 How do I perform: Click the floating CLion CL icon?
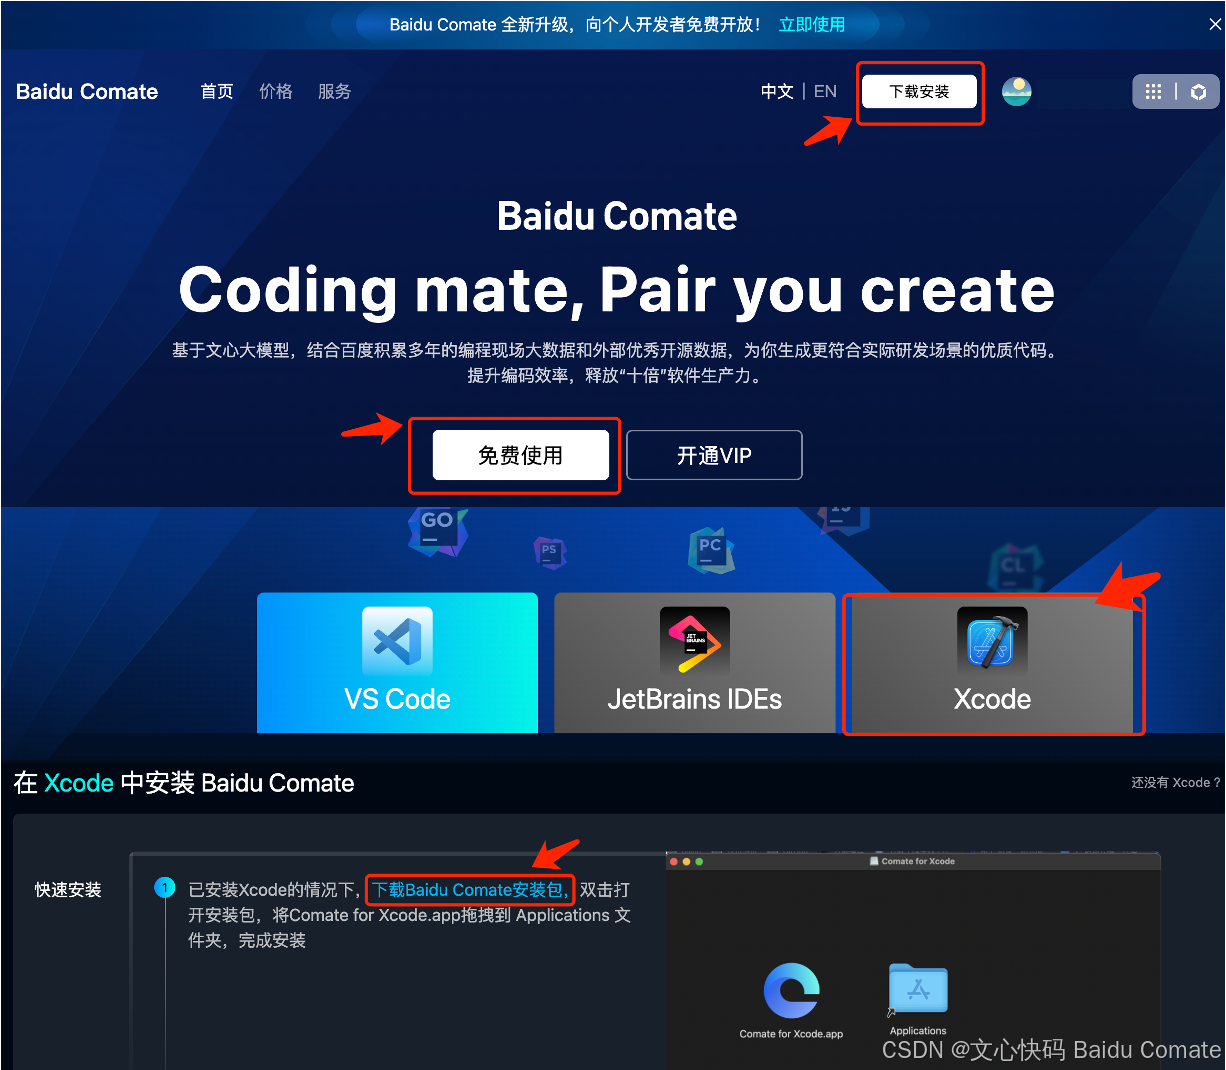[x=1014, y=567]
